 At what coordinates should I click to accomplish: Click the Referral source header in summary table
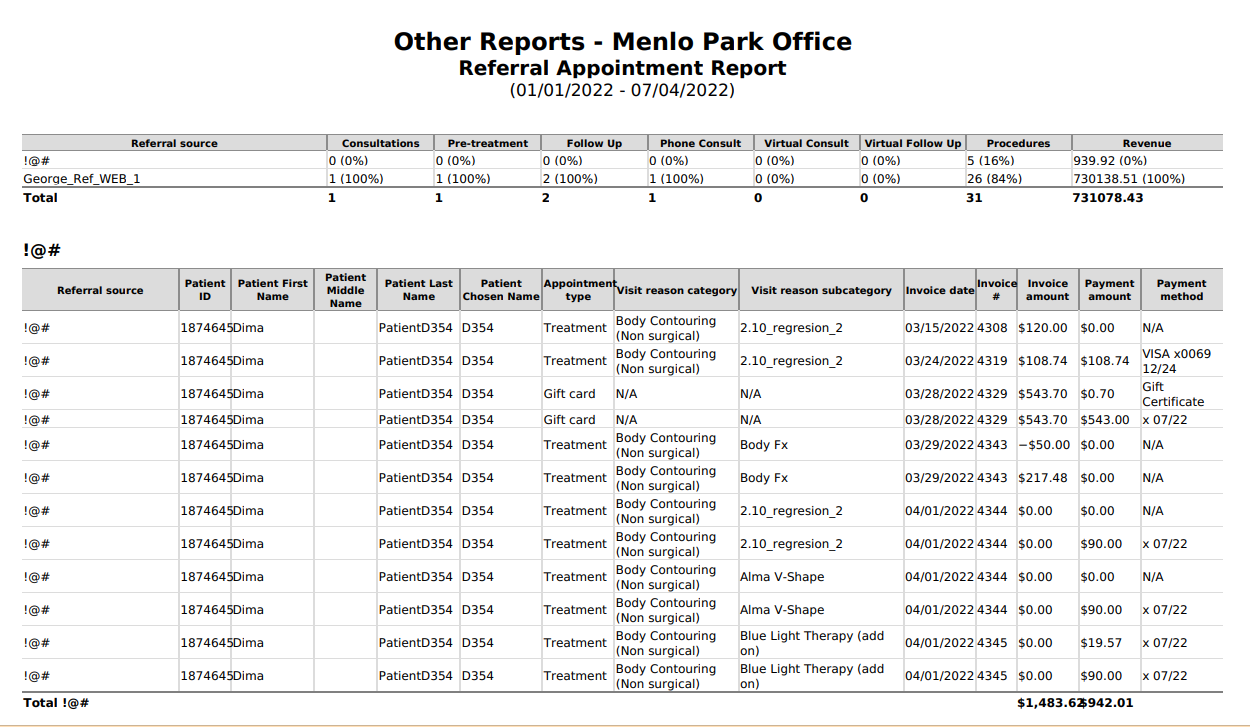click(174, 143)
